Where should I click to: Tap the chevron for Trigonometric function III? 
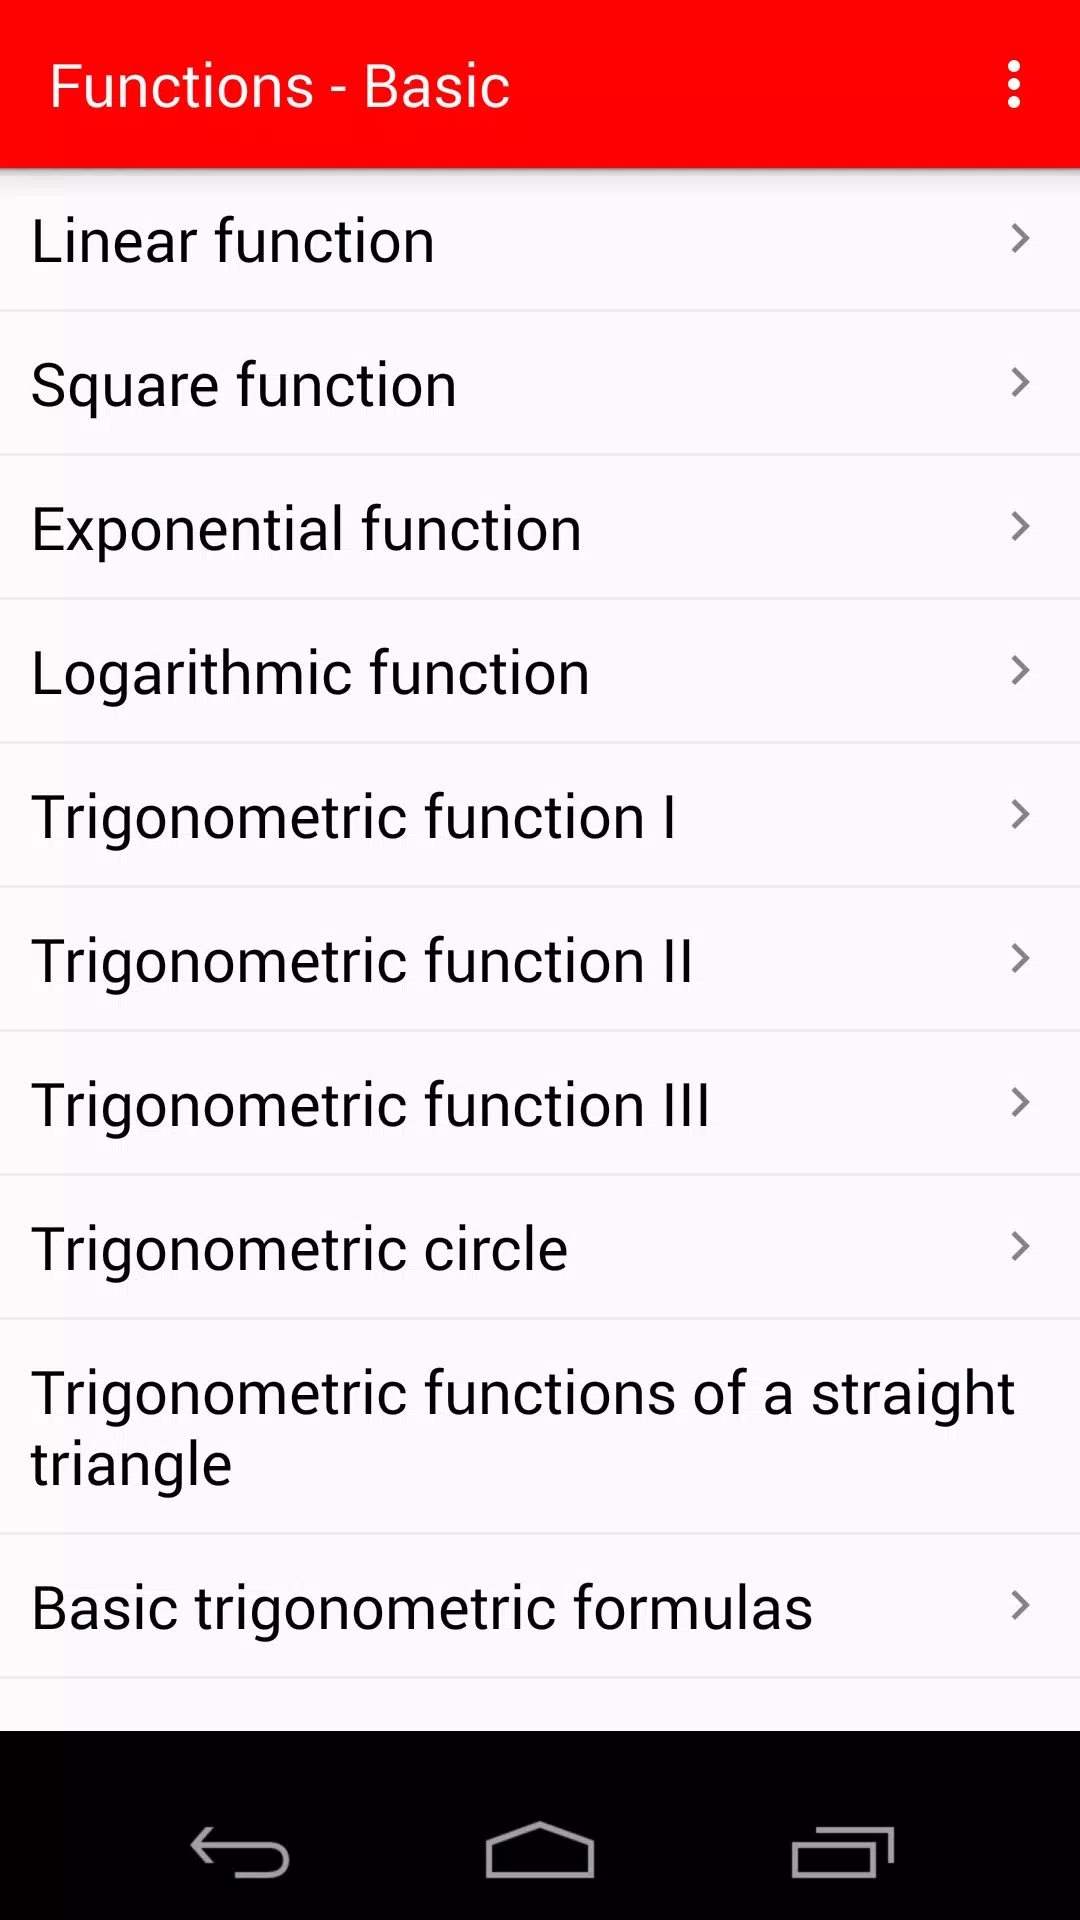click(x=1019, y=1103)
